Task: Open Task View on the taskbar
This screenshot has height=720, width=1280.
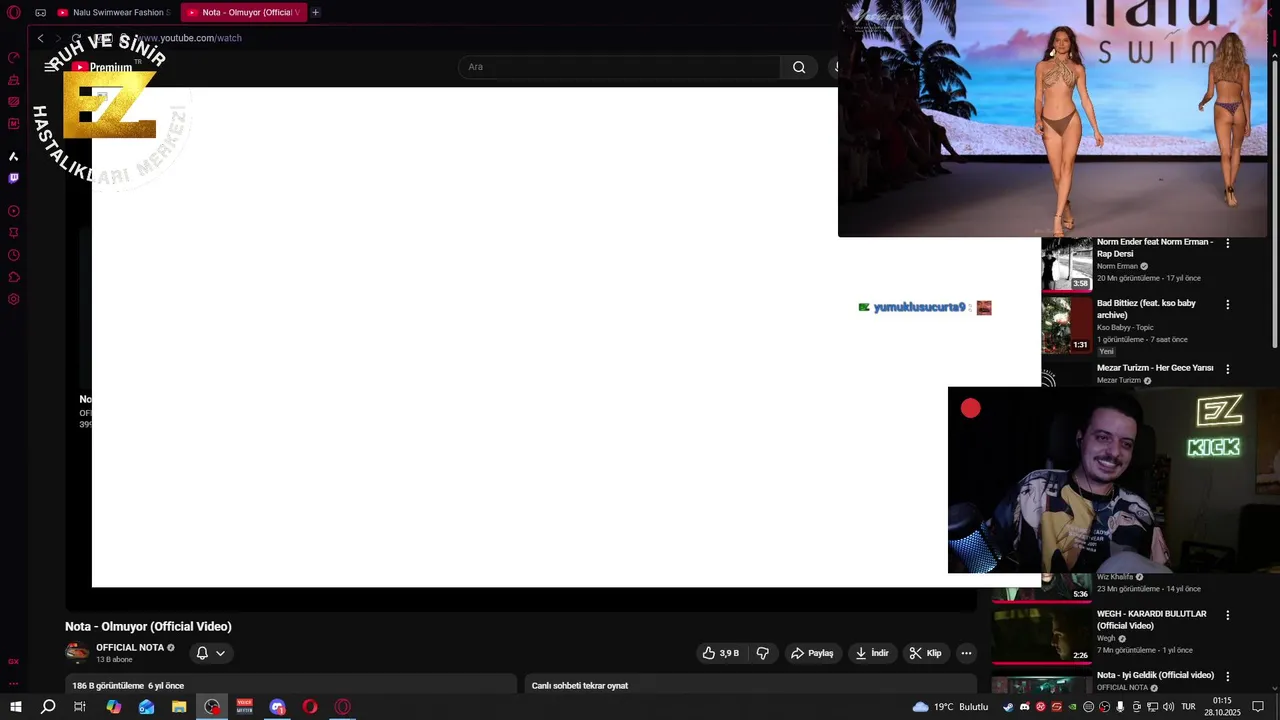Action: point(80,707)
